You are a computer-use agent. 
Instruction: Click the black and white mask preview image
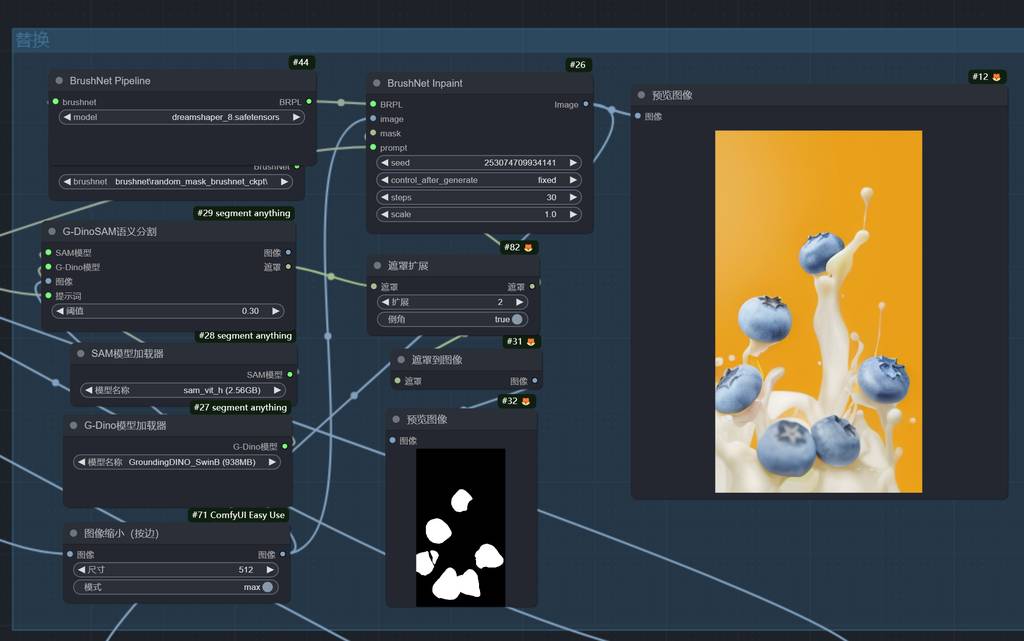460,527
